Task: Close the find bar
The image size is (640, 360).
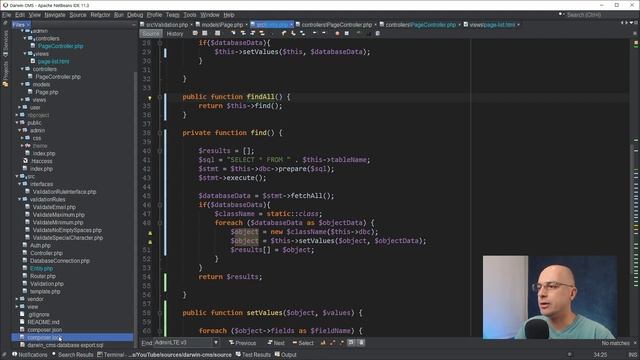Action: point(635,343)
